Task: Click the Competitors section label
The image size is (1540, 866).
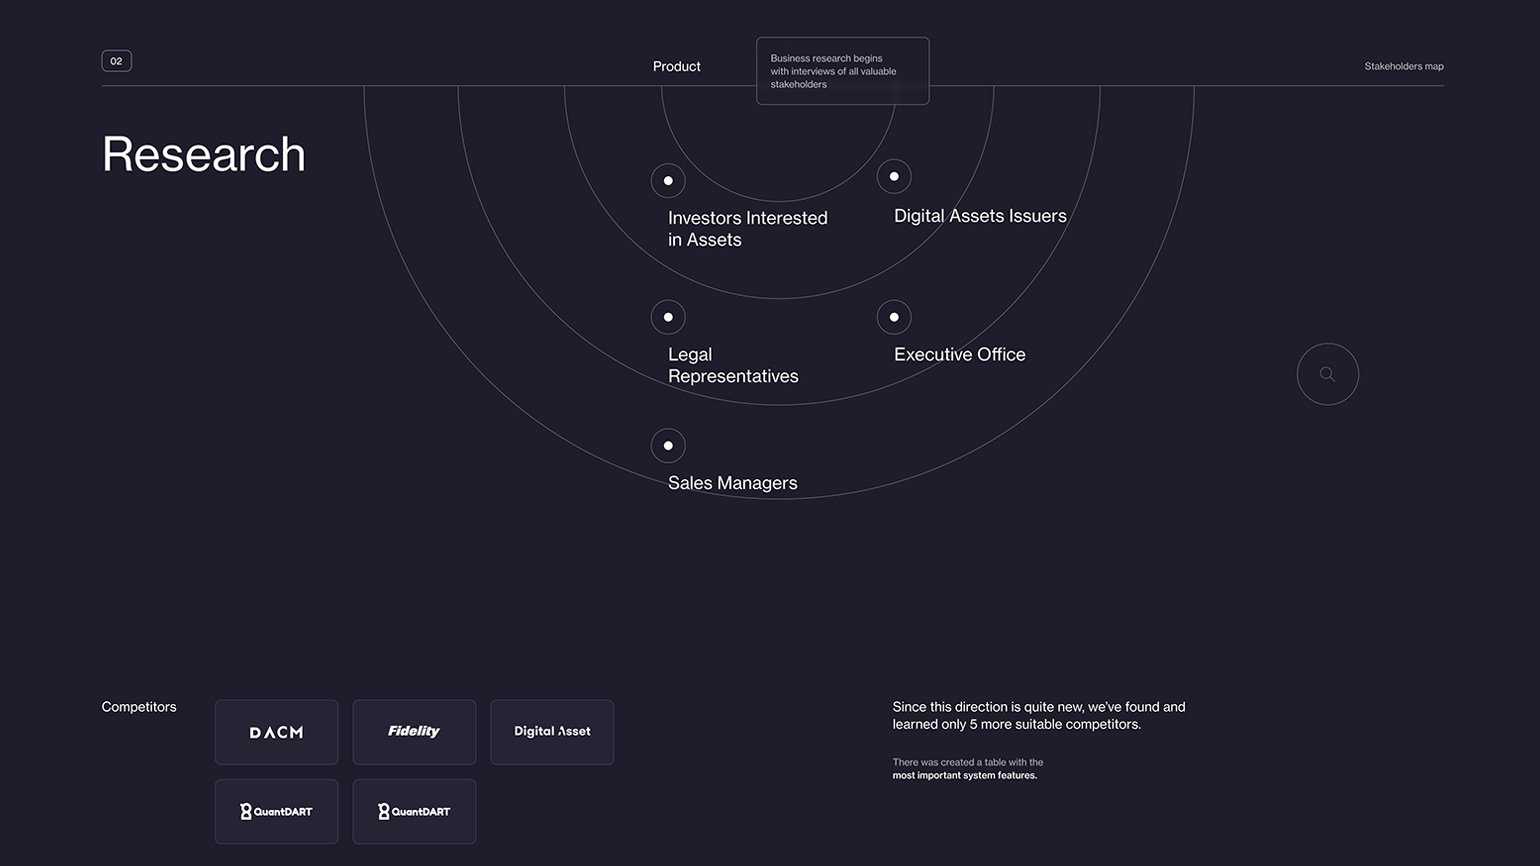Action: point(139,707)
